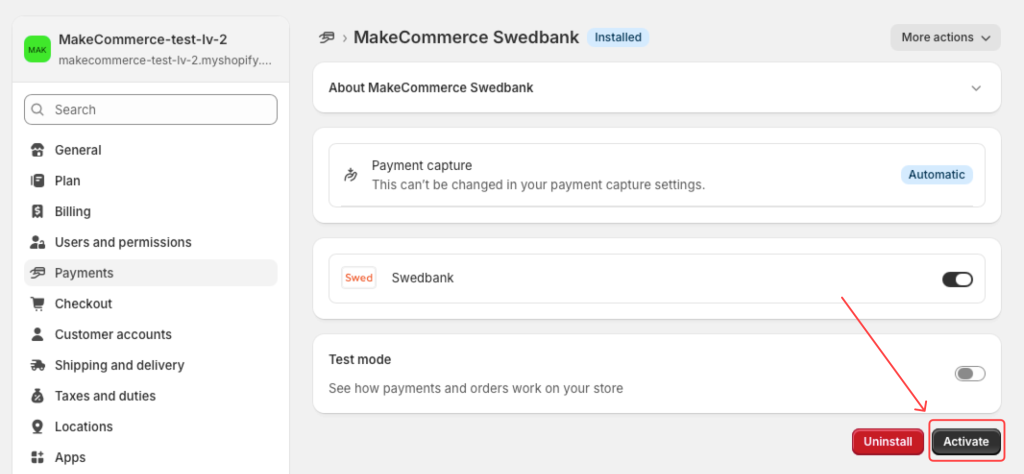Click into the settings Search field

[x=150, y=110]
